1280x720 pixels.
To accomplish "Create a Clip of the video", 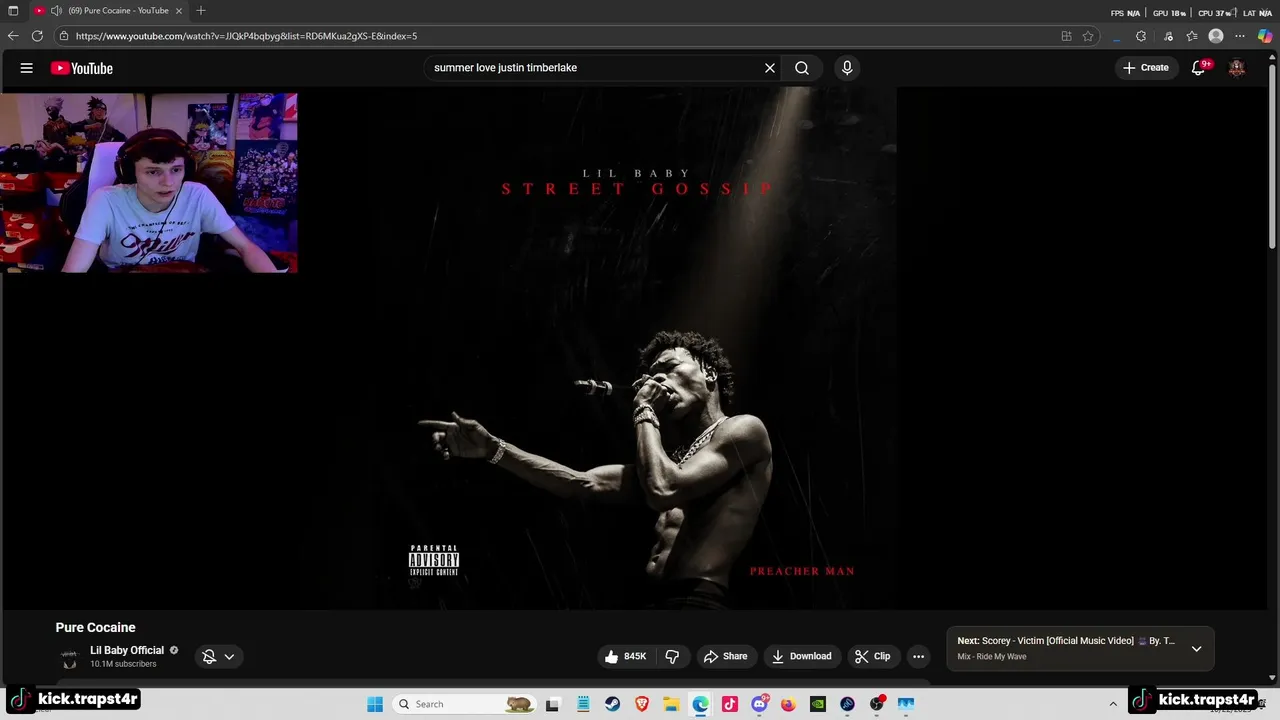I will point(873,656).
